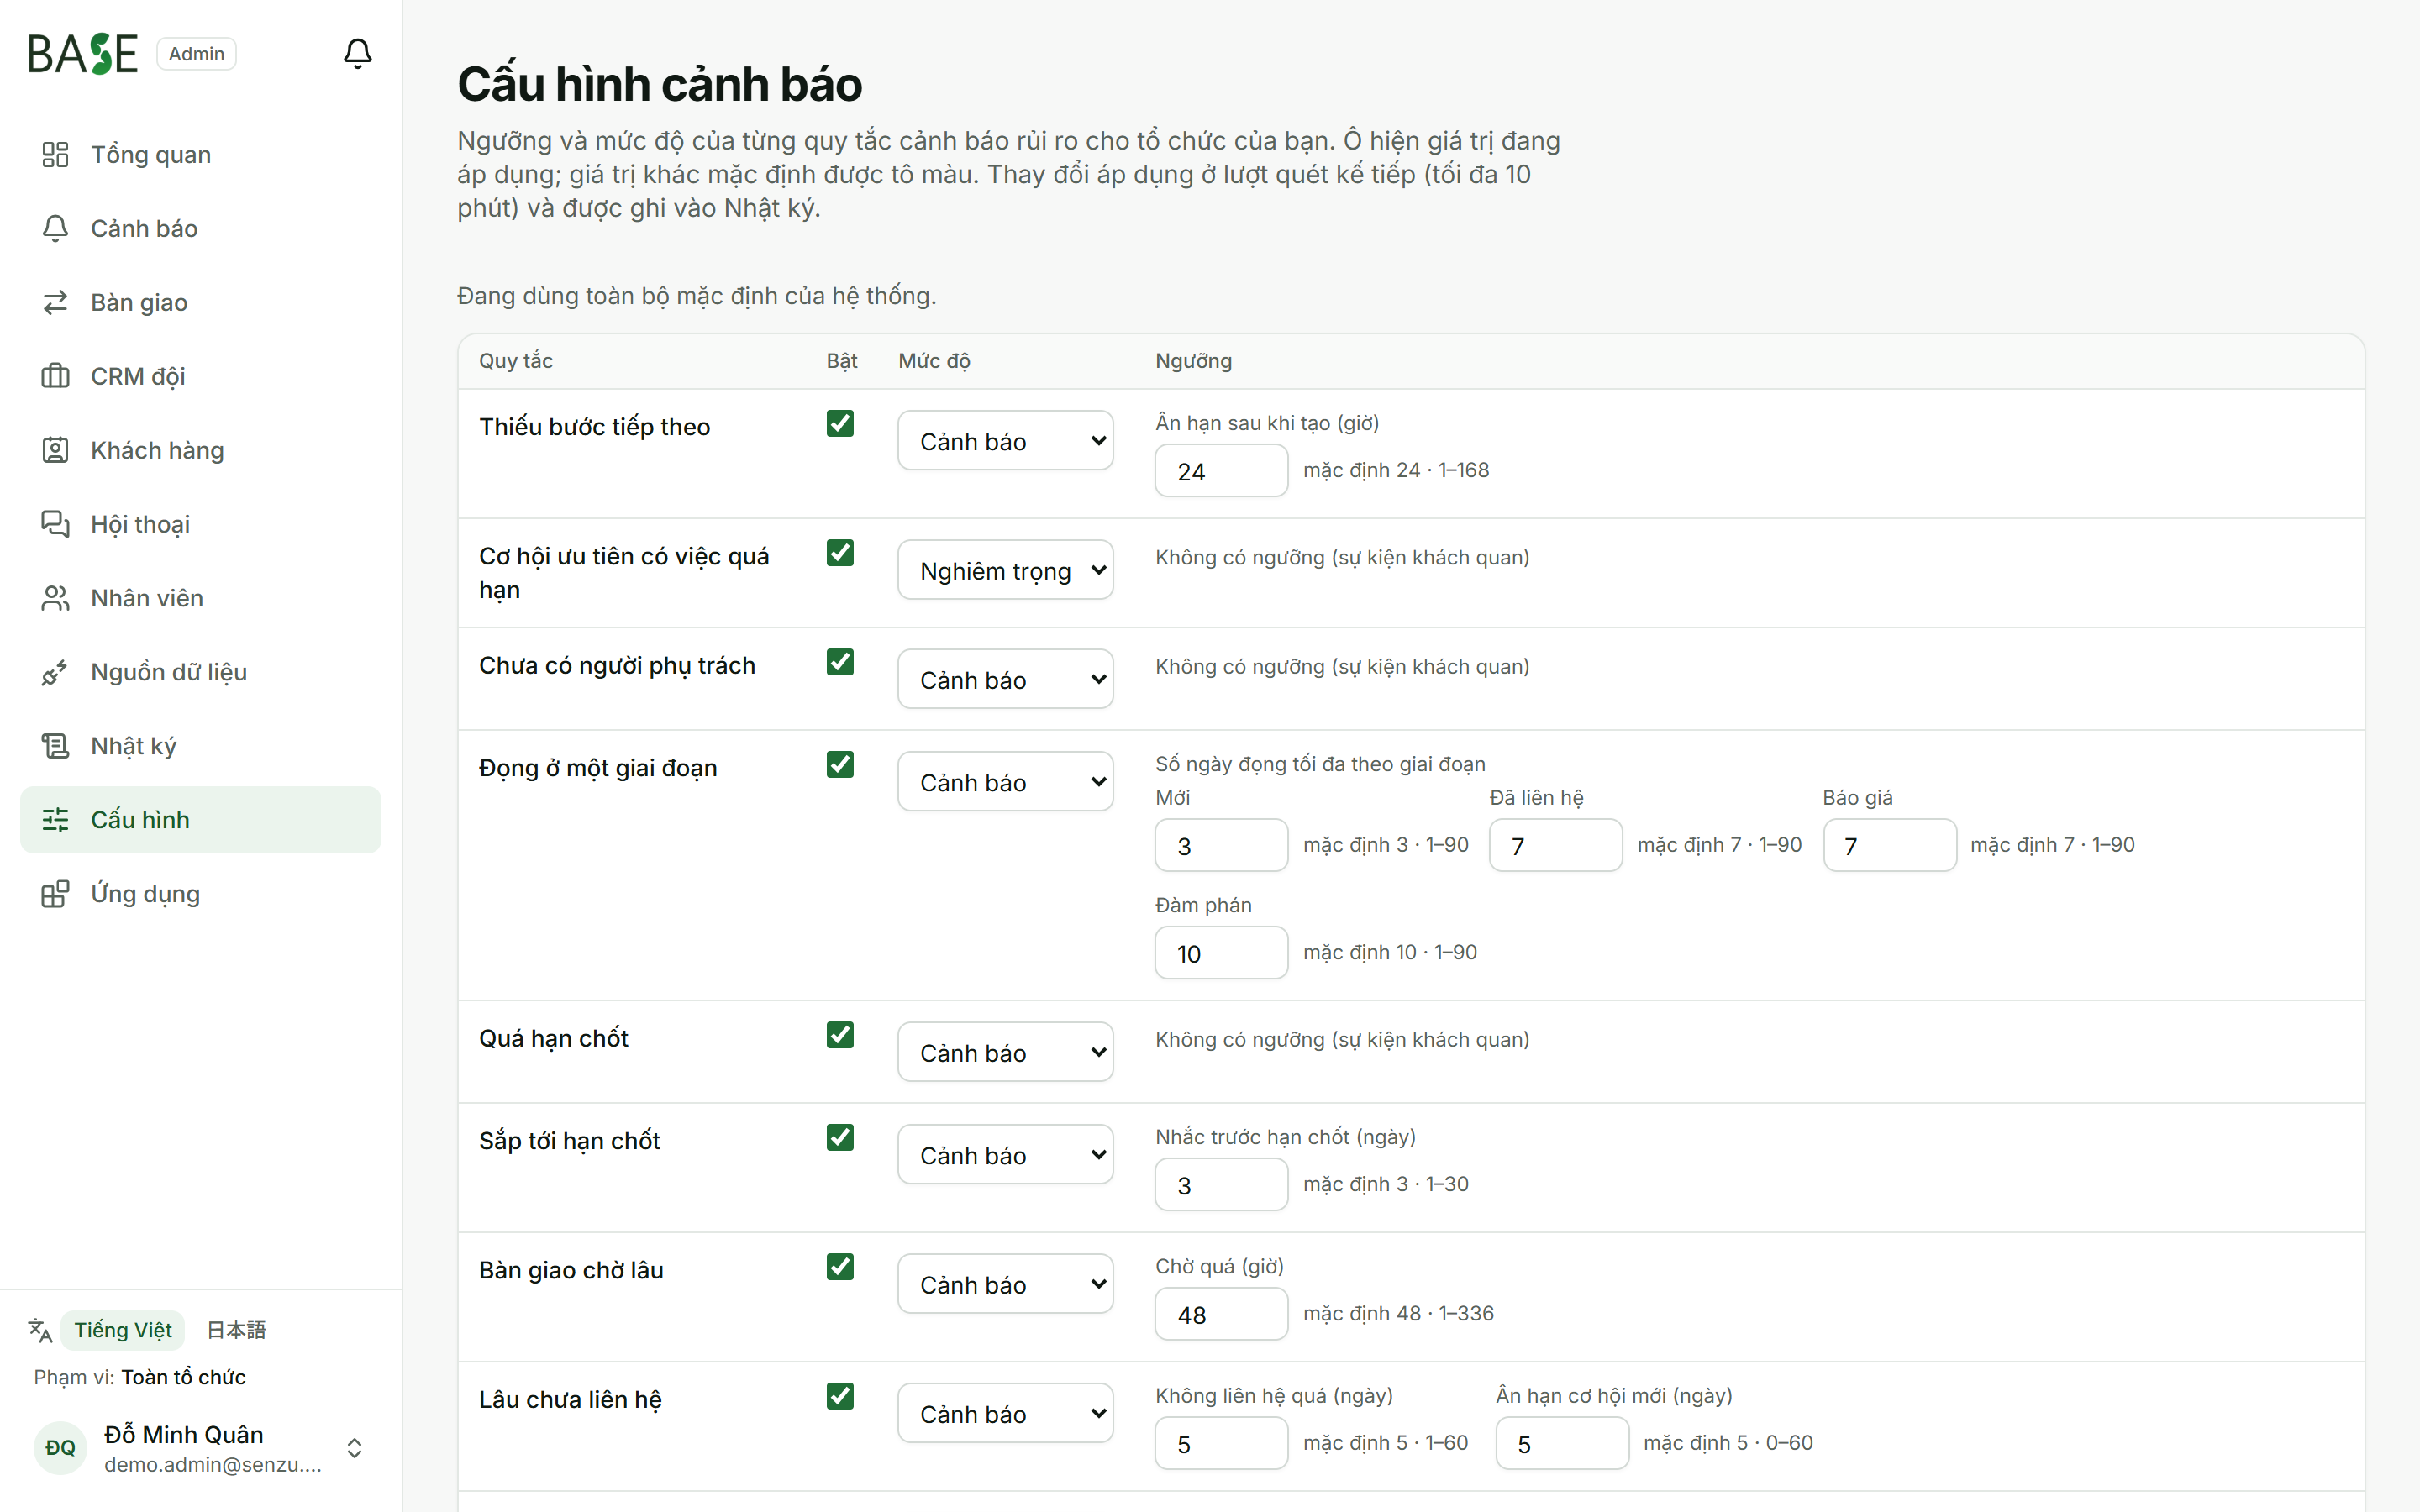Click the Tổng quan dashboard icon

coord(55,155)
